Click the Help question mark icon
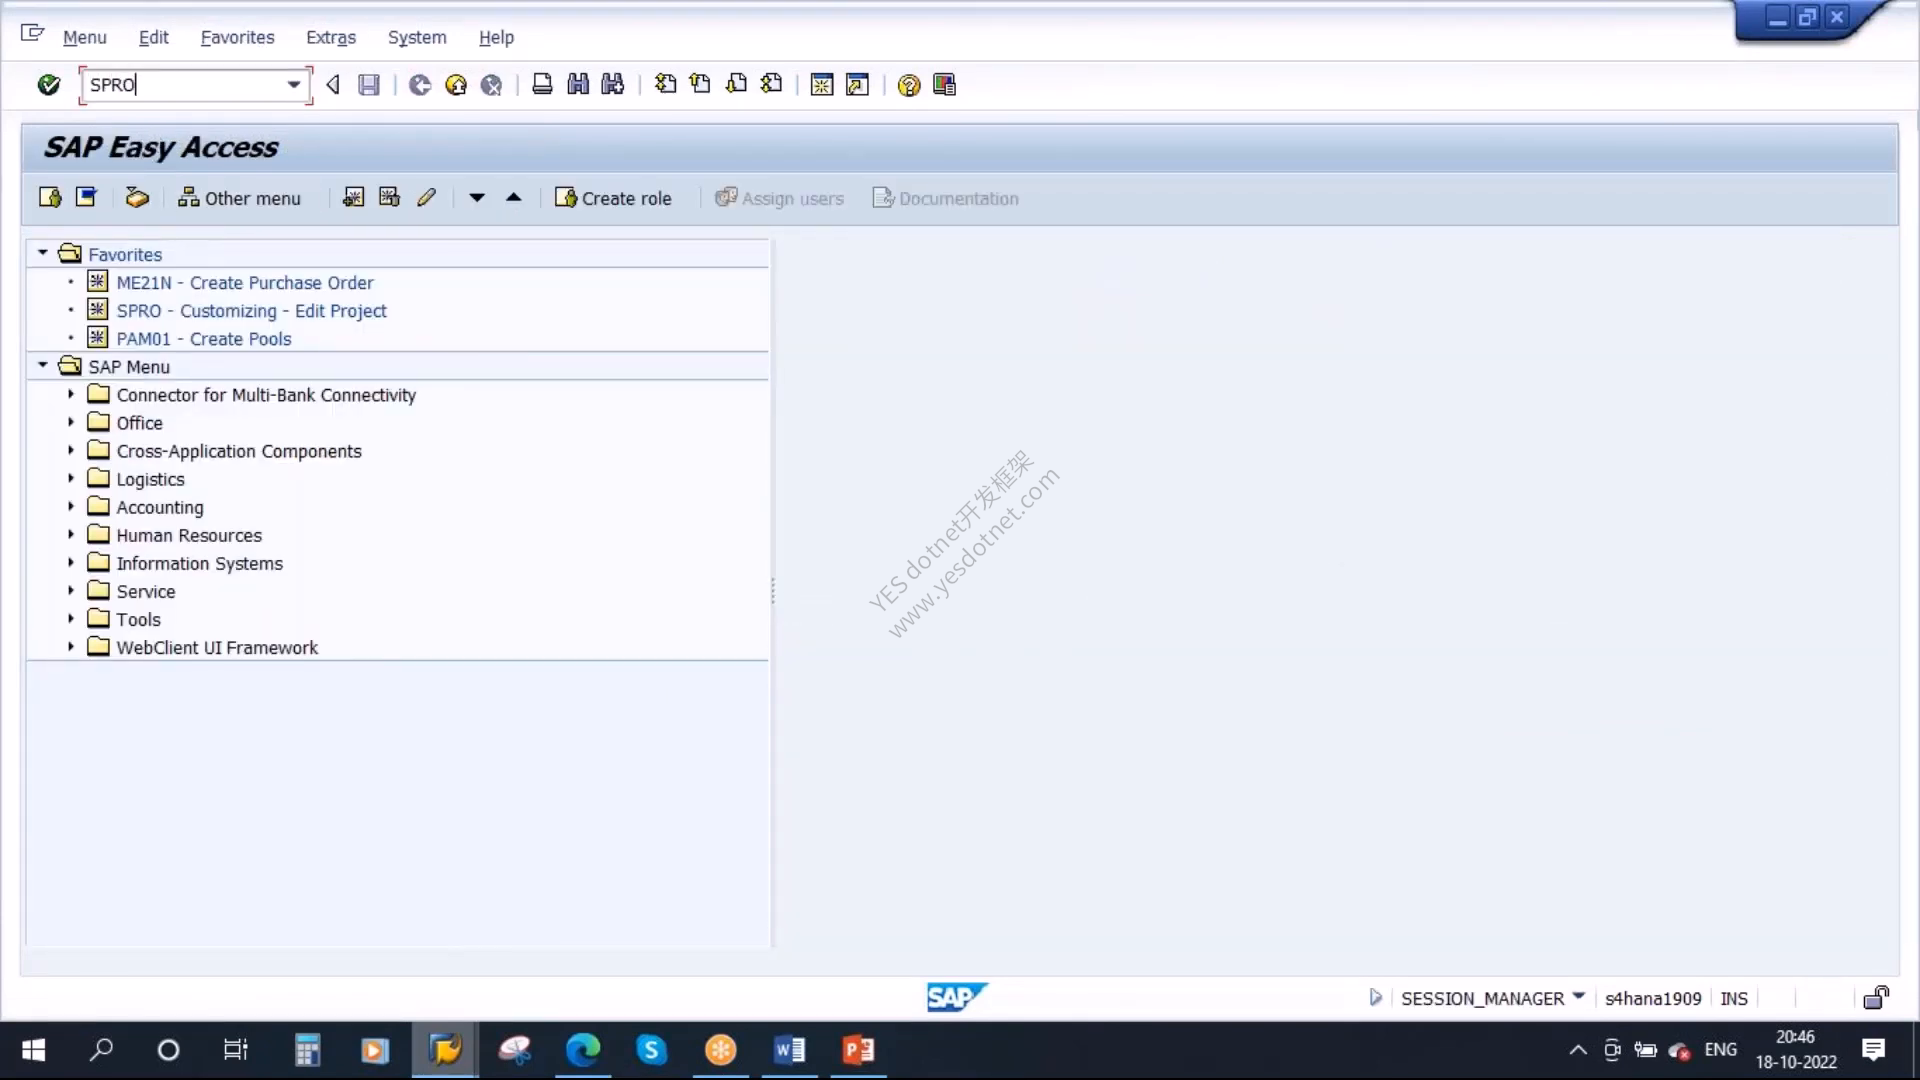 pyautogui.click(x=908, y=85)
